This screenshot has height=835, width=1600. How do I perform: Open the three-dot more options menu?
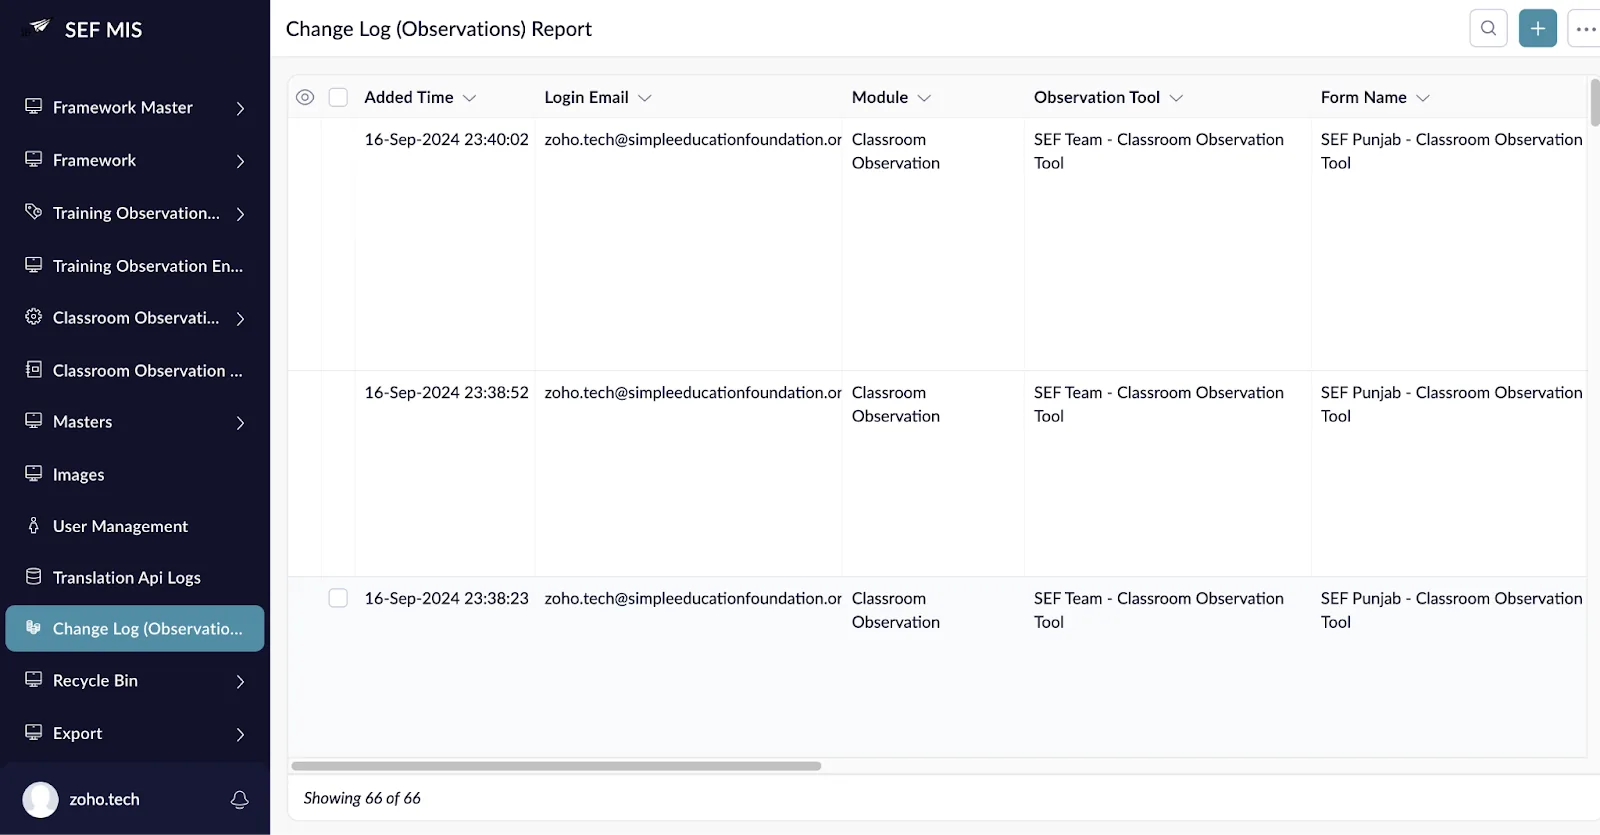pos(1585,28)
